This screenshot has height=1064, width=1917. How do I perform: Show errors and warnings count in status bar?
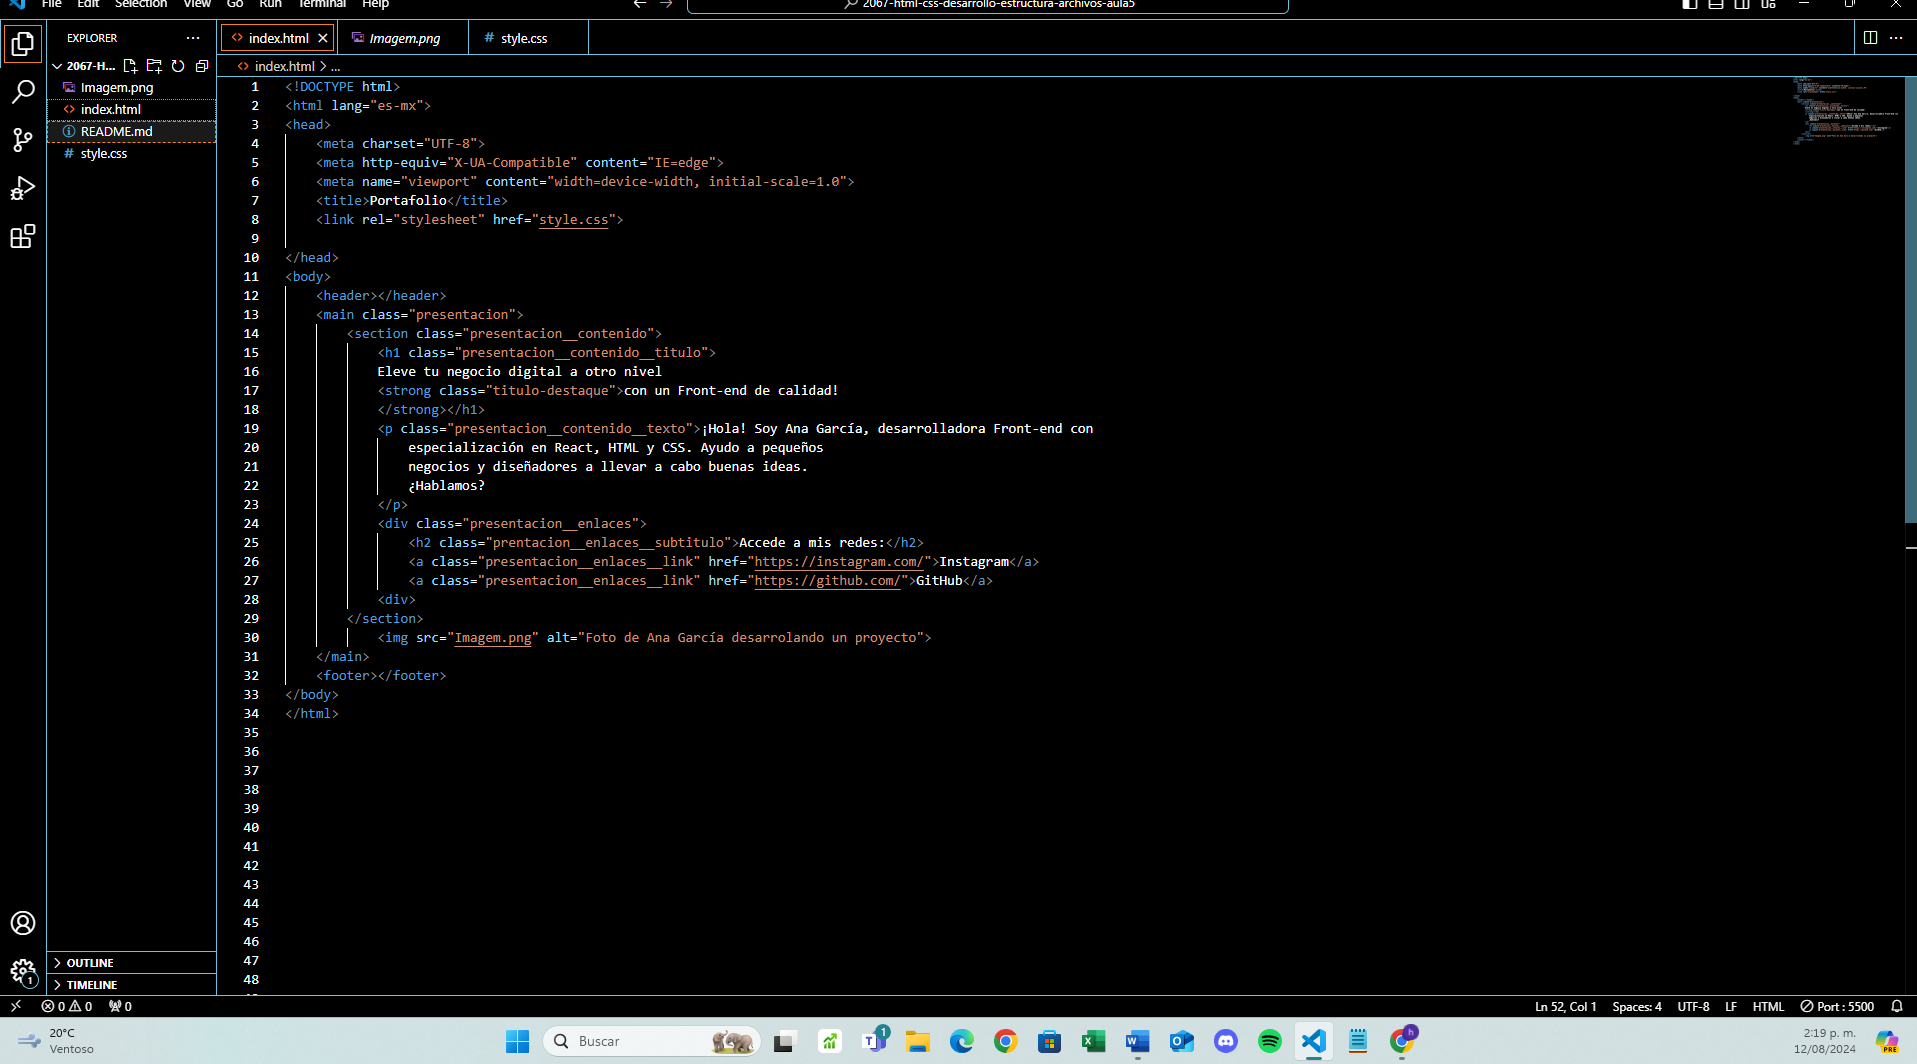[x=67, y=1007]
